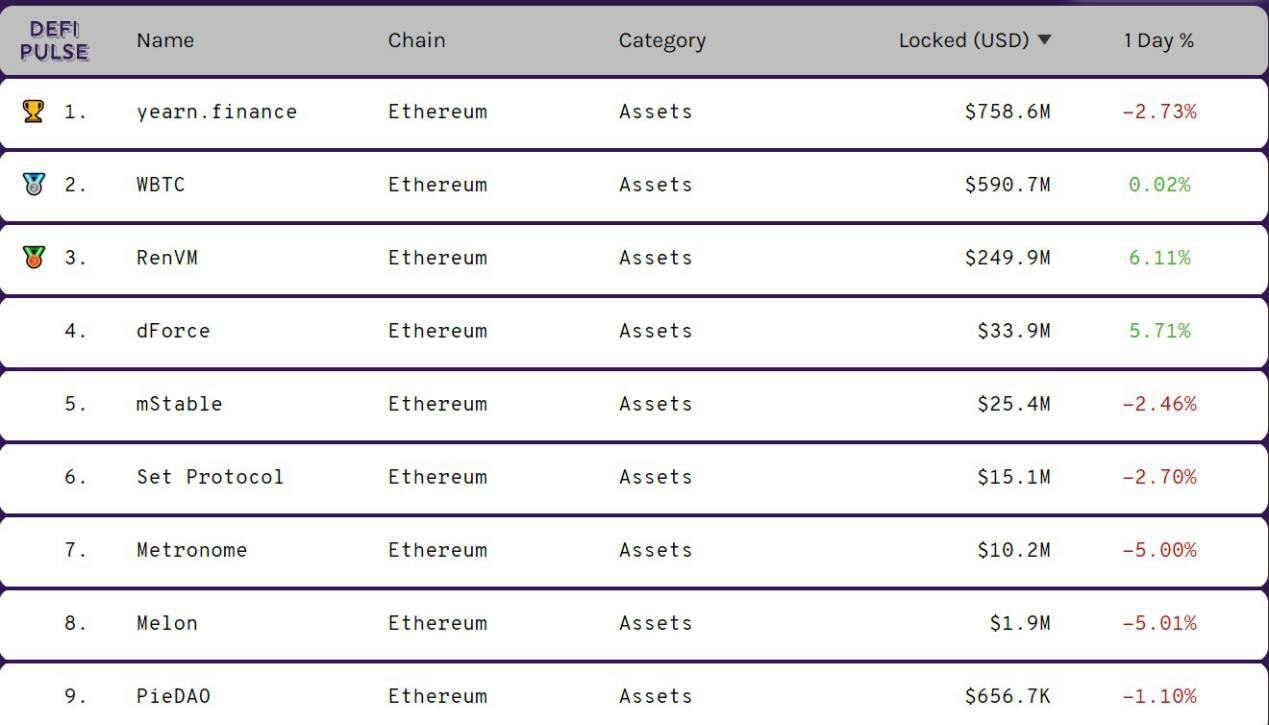
Task: Click RenVM's 6.11% daily change
Action: point(1159,258)
